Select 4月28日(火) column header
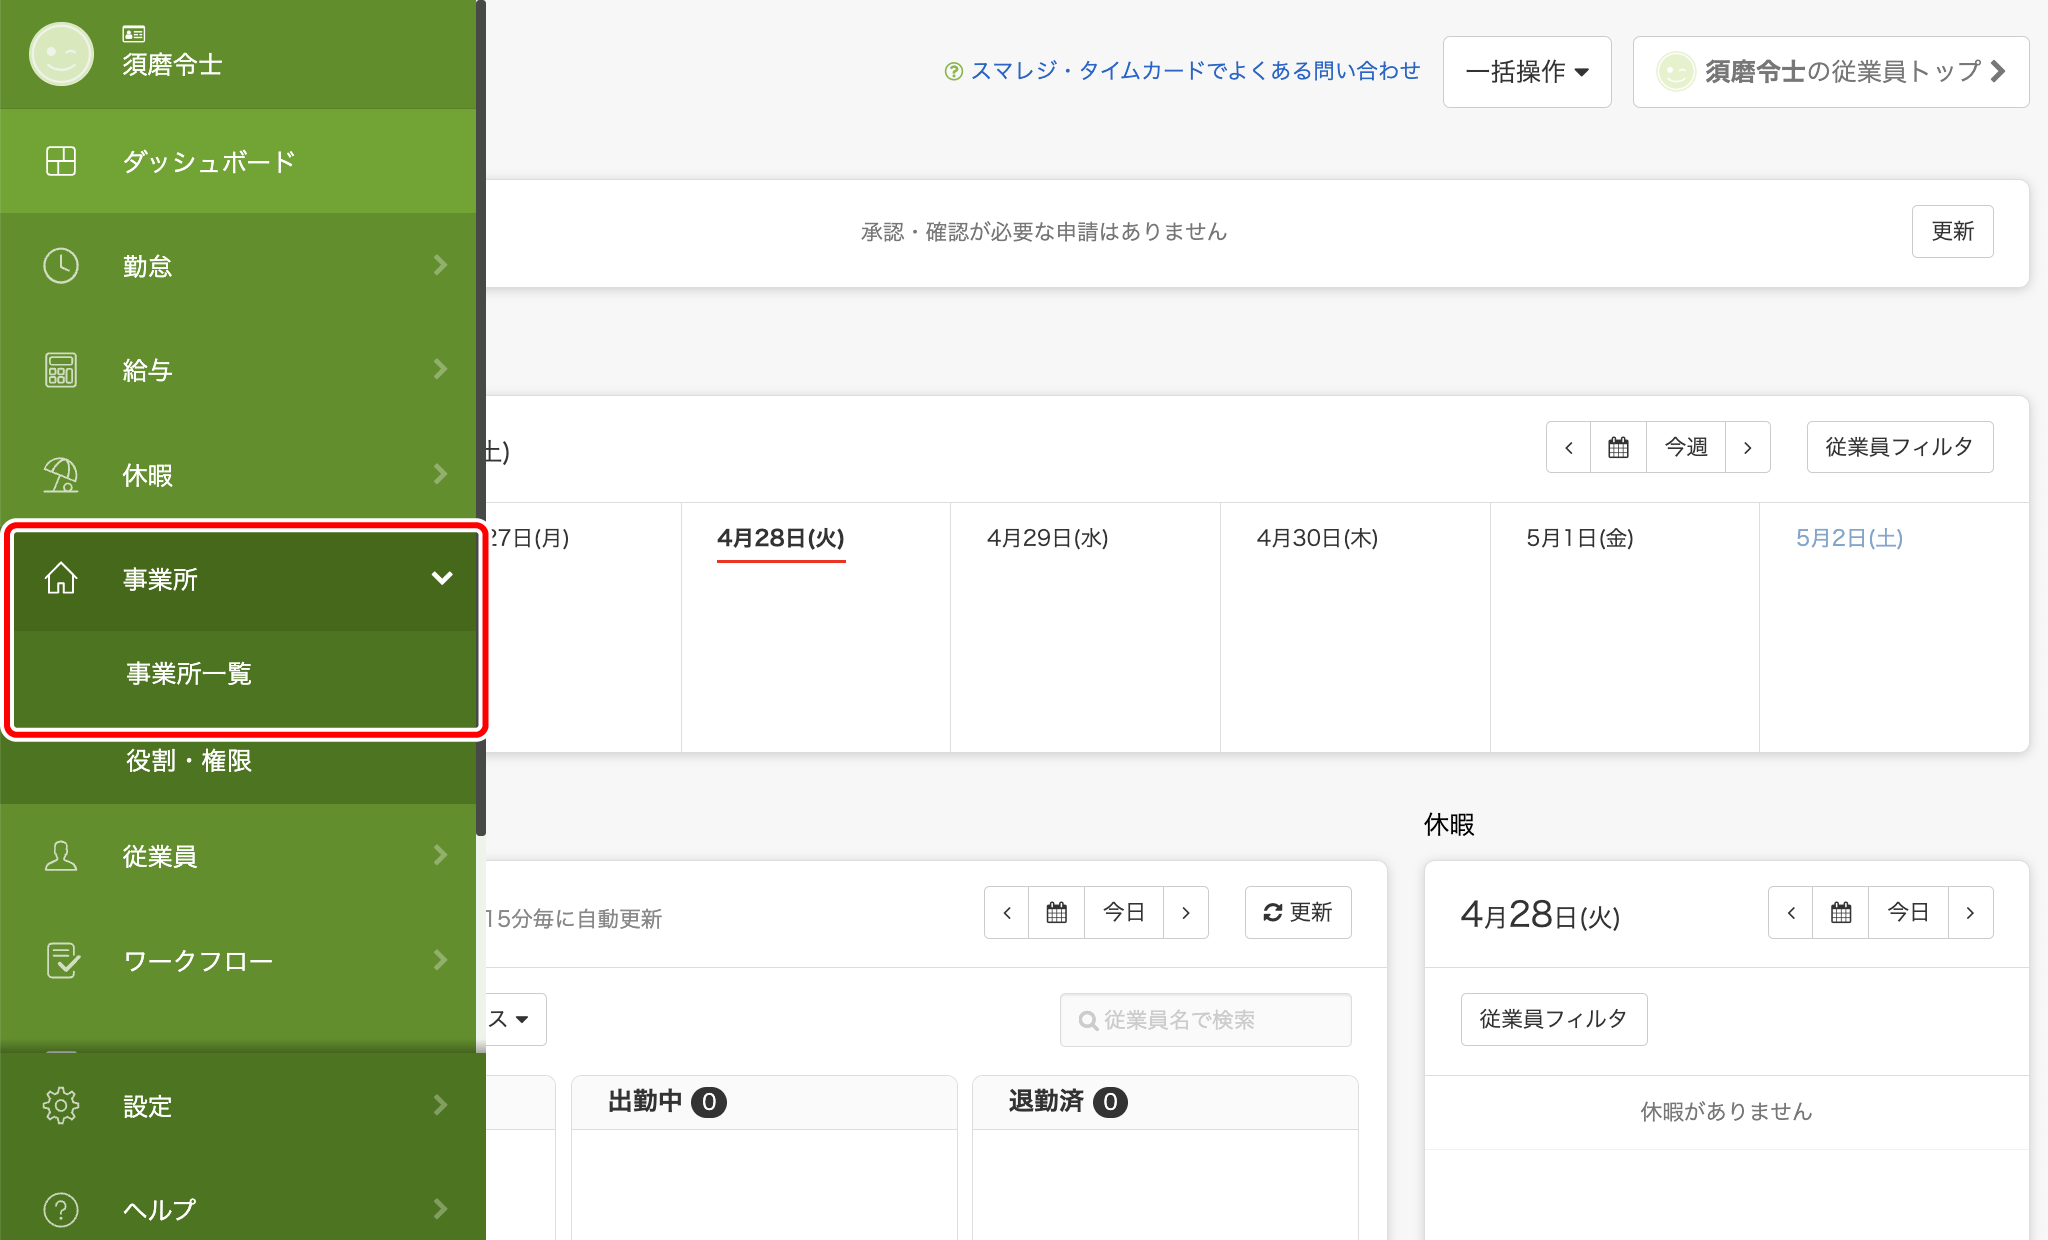 (x=781, y=538)
